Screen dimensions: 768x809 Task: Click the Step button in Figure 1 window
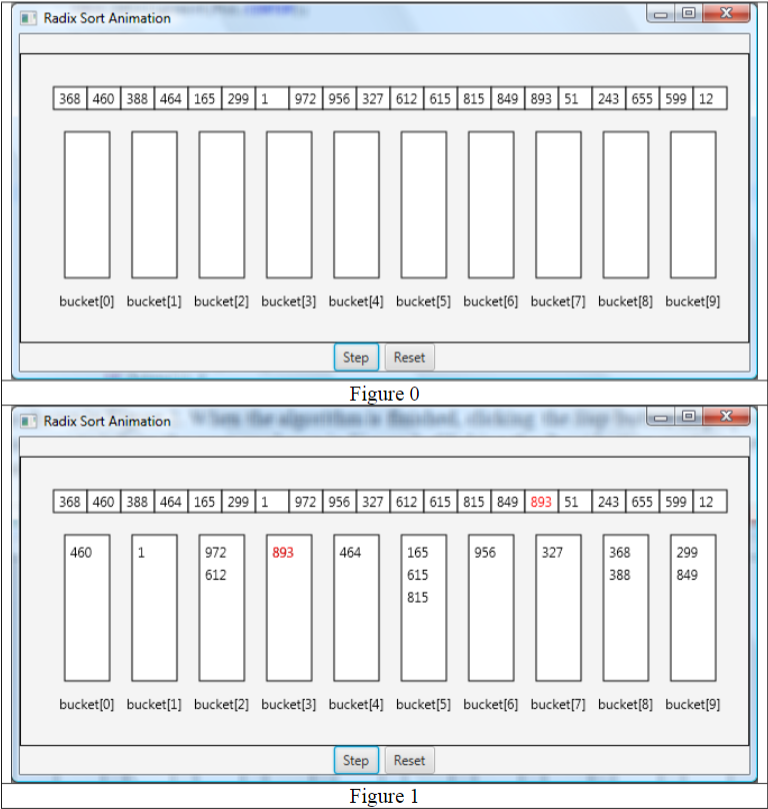356,760
